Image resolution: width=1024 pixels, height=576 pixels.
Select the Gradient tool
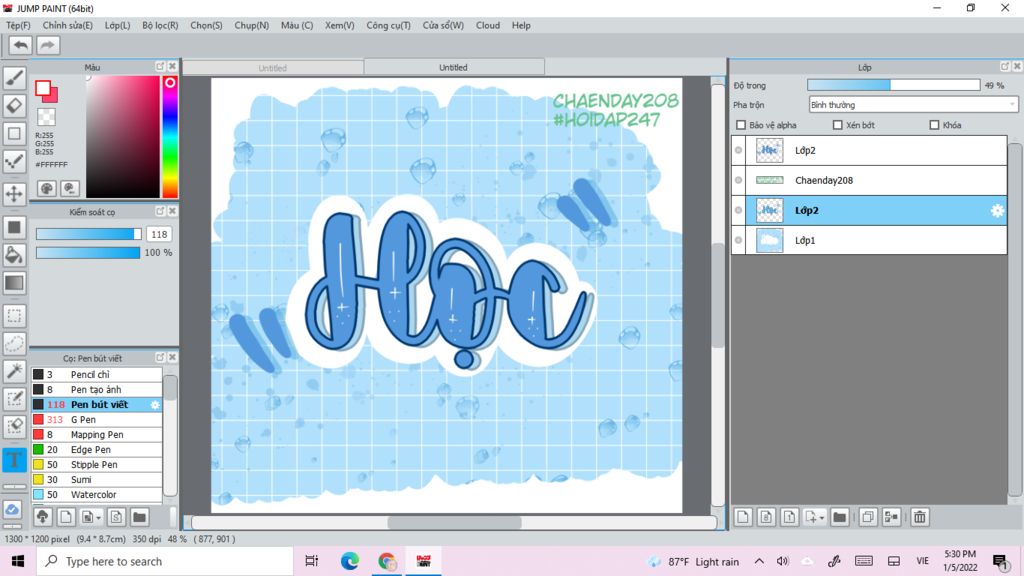coord(14,283)
